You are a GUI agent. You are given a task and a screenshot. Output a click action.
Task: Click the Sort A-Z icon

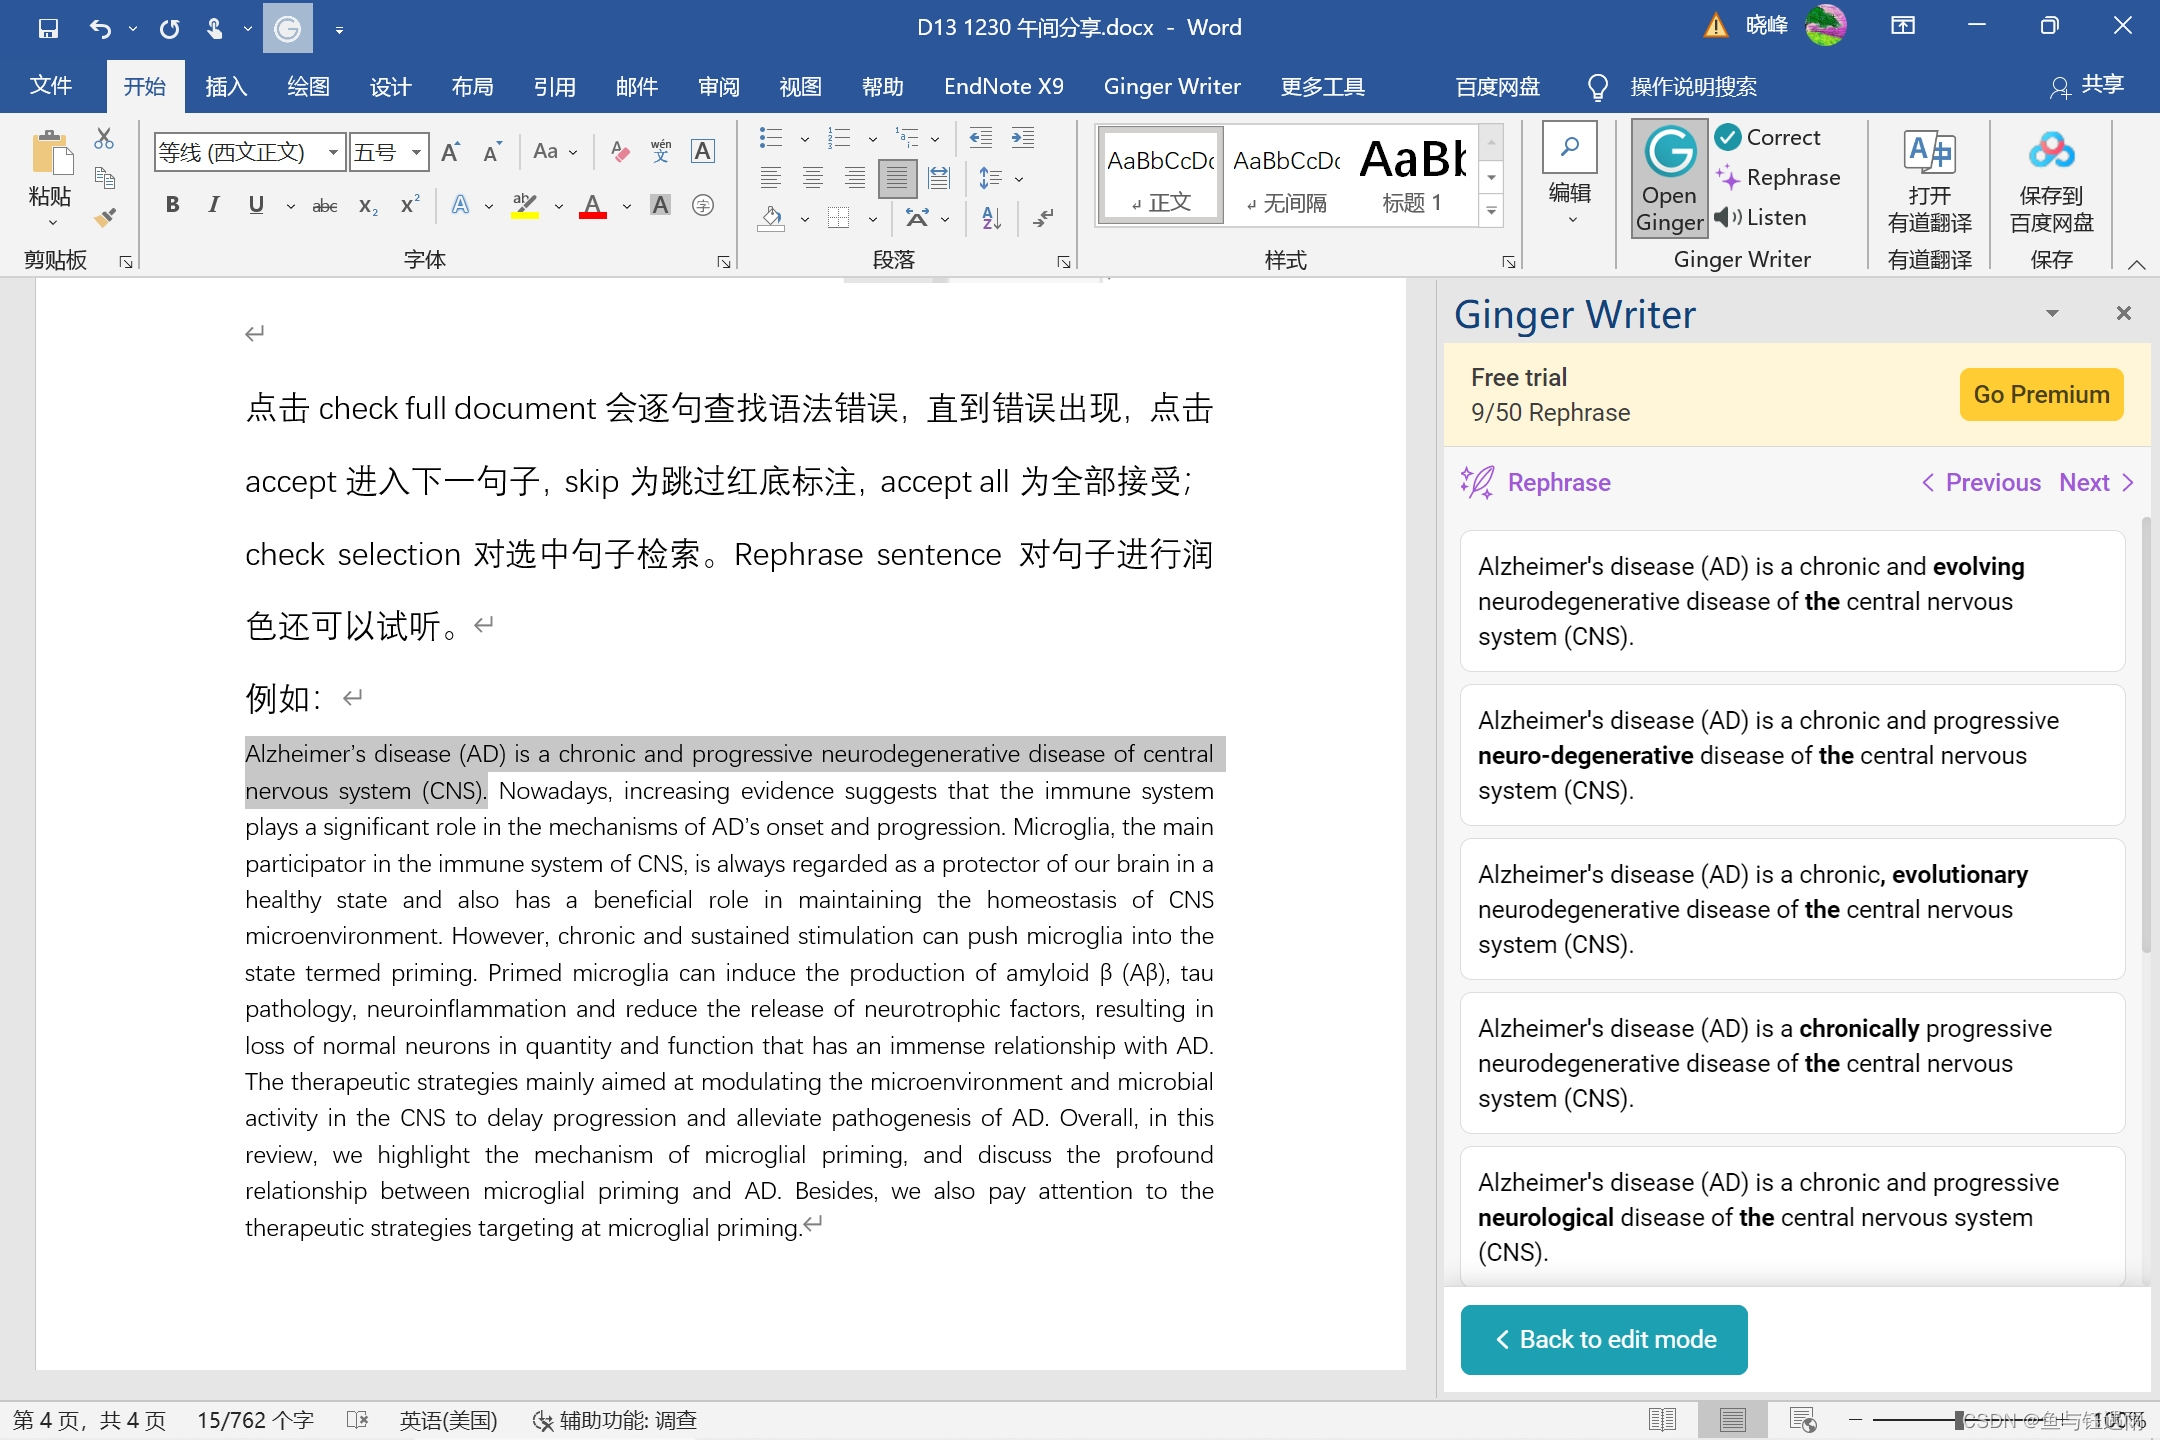tap(991, 218)
